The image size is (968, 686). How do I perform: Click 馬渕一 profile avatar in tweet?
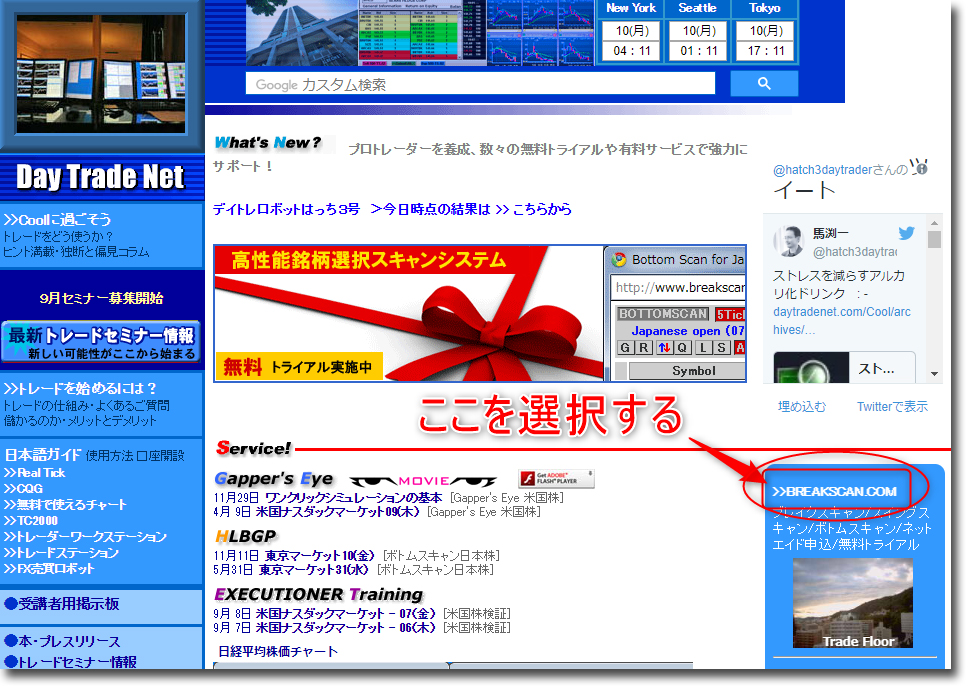tap(790, 241)
